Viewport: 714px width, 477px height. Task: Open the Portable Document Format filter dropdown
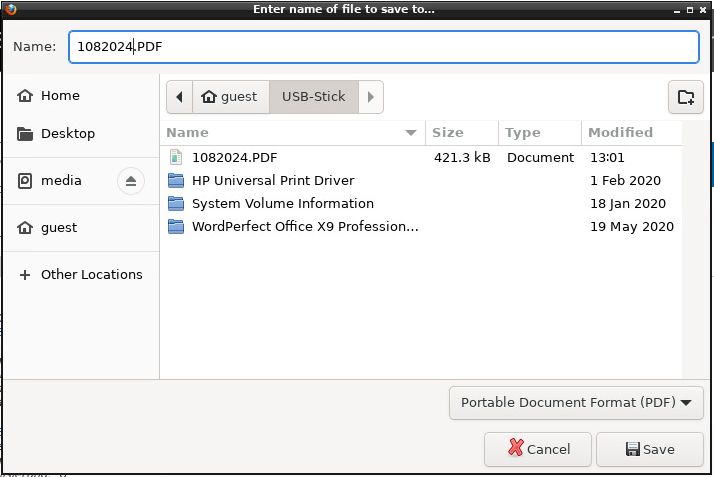pyautogui.click(x=576, y=403)
